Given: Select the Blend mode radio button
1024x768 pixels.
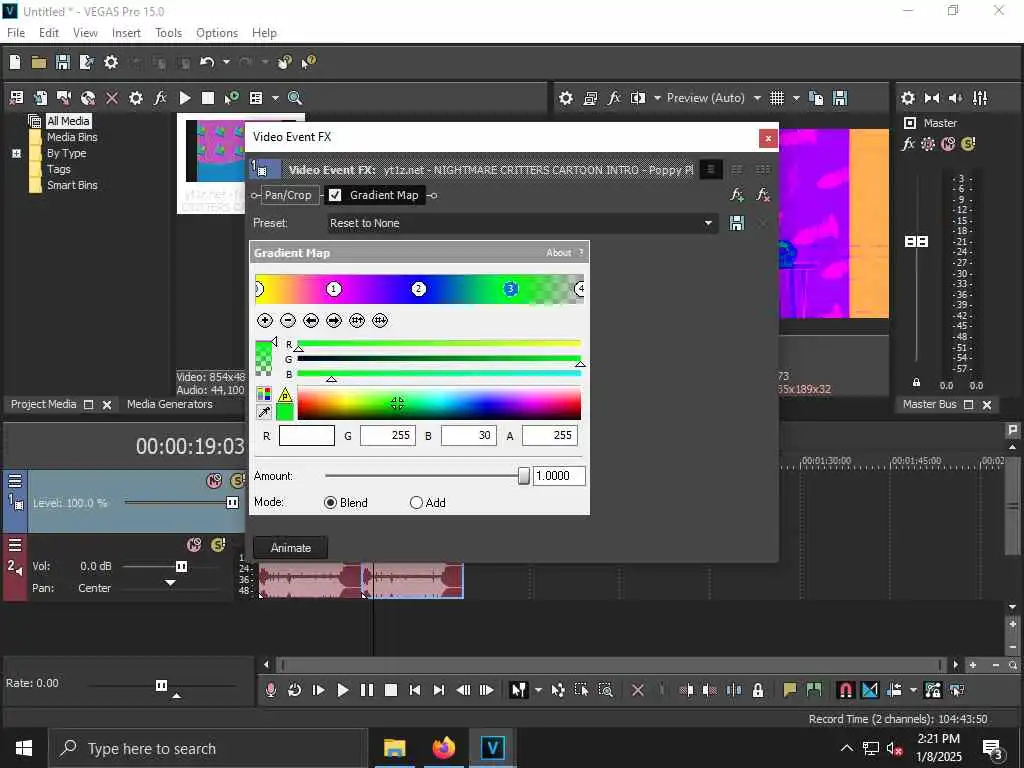Looking at the screenshot, I should [330, 502].
